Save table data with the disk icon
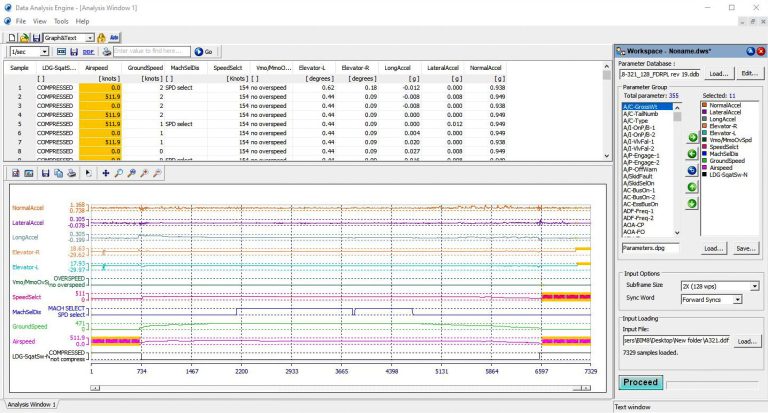 74,51
